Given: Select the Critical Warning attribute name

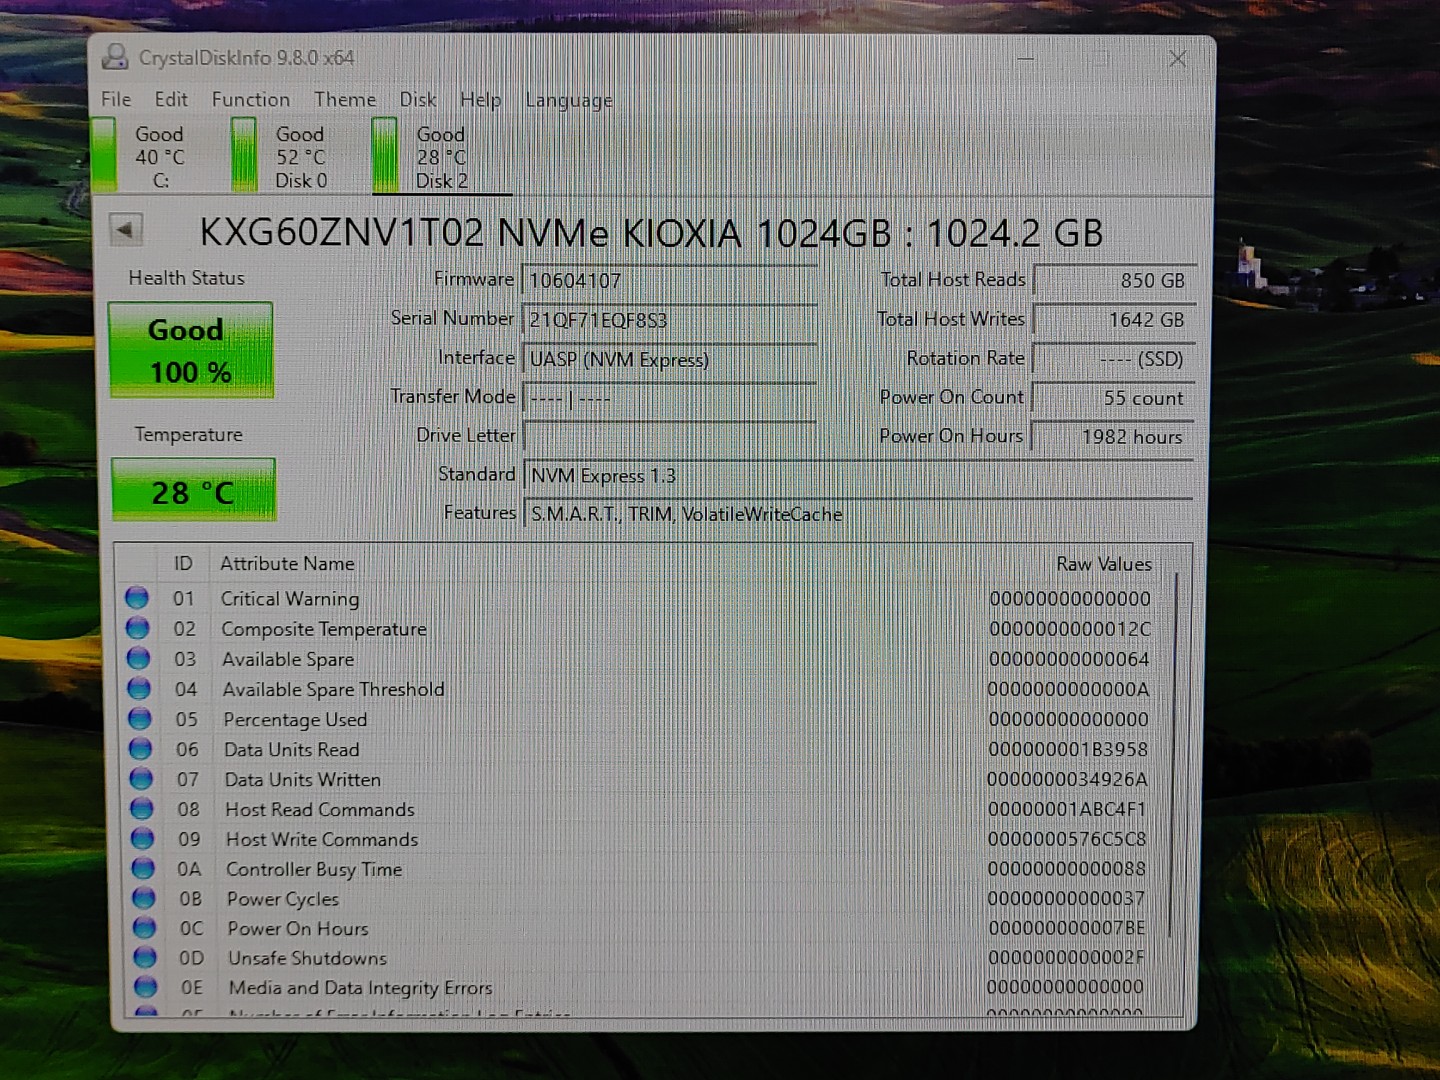Looking at the screenshot, I should pyautogui.click(x=289, y=598).
